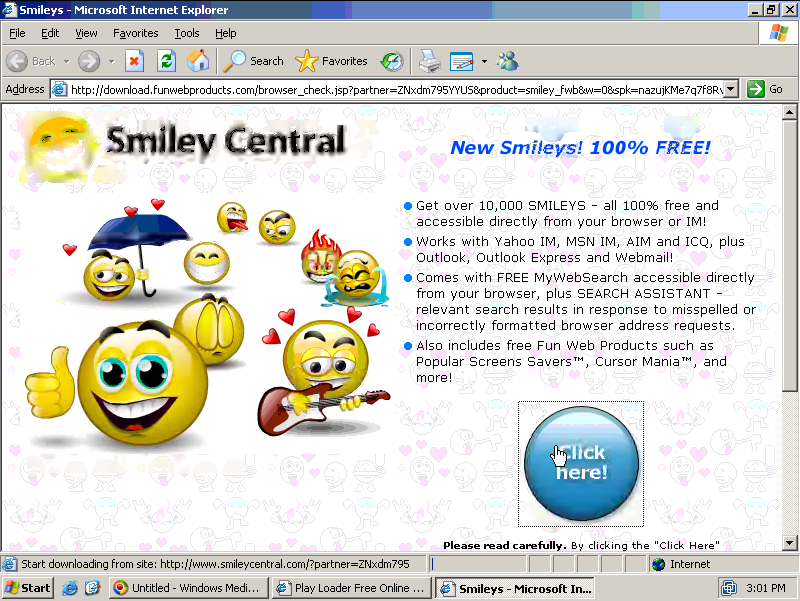The image size is (800, 601).
Task: Click the Forward arrow icon
Action: coord(89,61)
